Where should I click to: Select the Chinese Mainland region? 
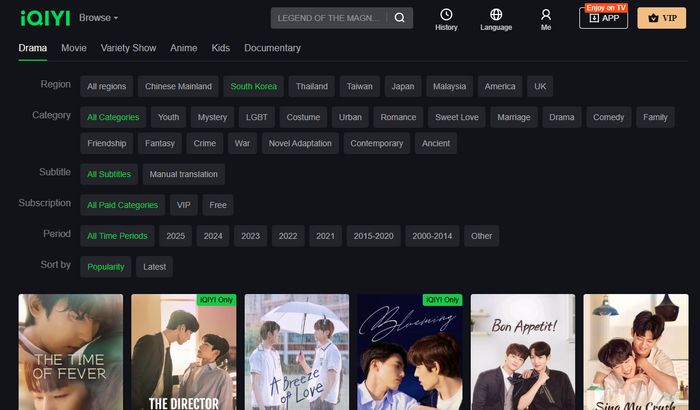(x=178, y=87)
